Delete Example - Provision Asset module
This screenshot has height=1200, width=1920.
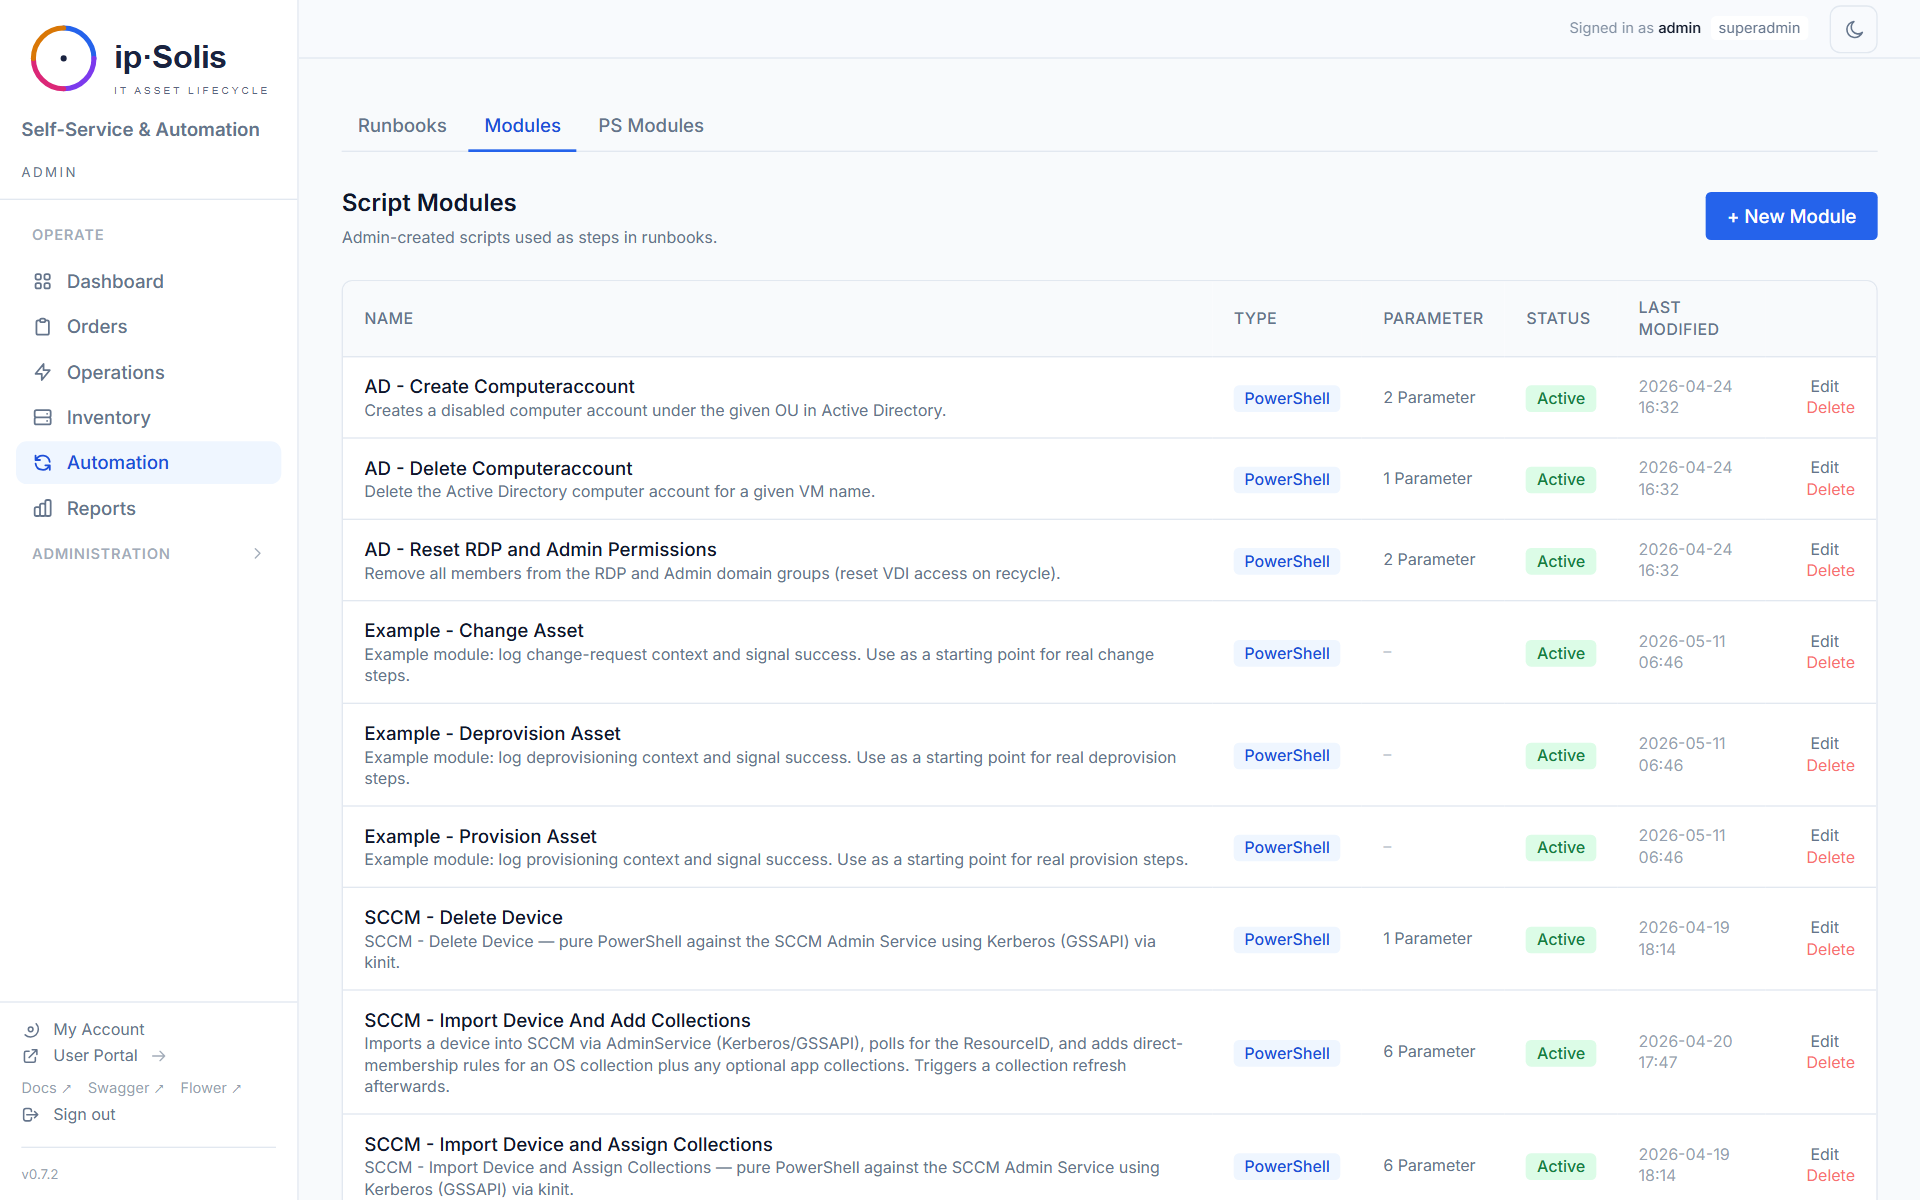tap(1830, 858)
